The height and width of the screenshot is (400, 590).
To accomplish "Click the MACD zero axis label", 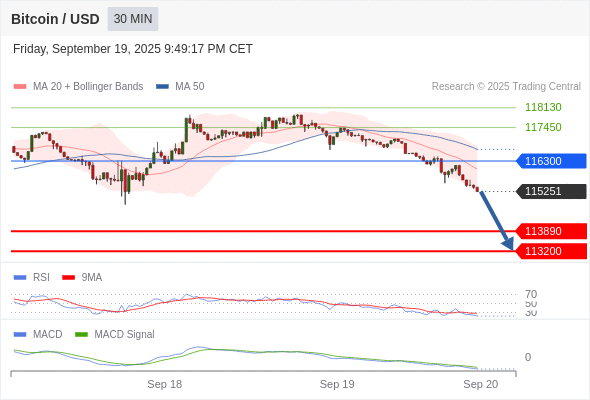I will (528, 357).
